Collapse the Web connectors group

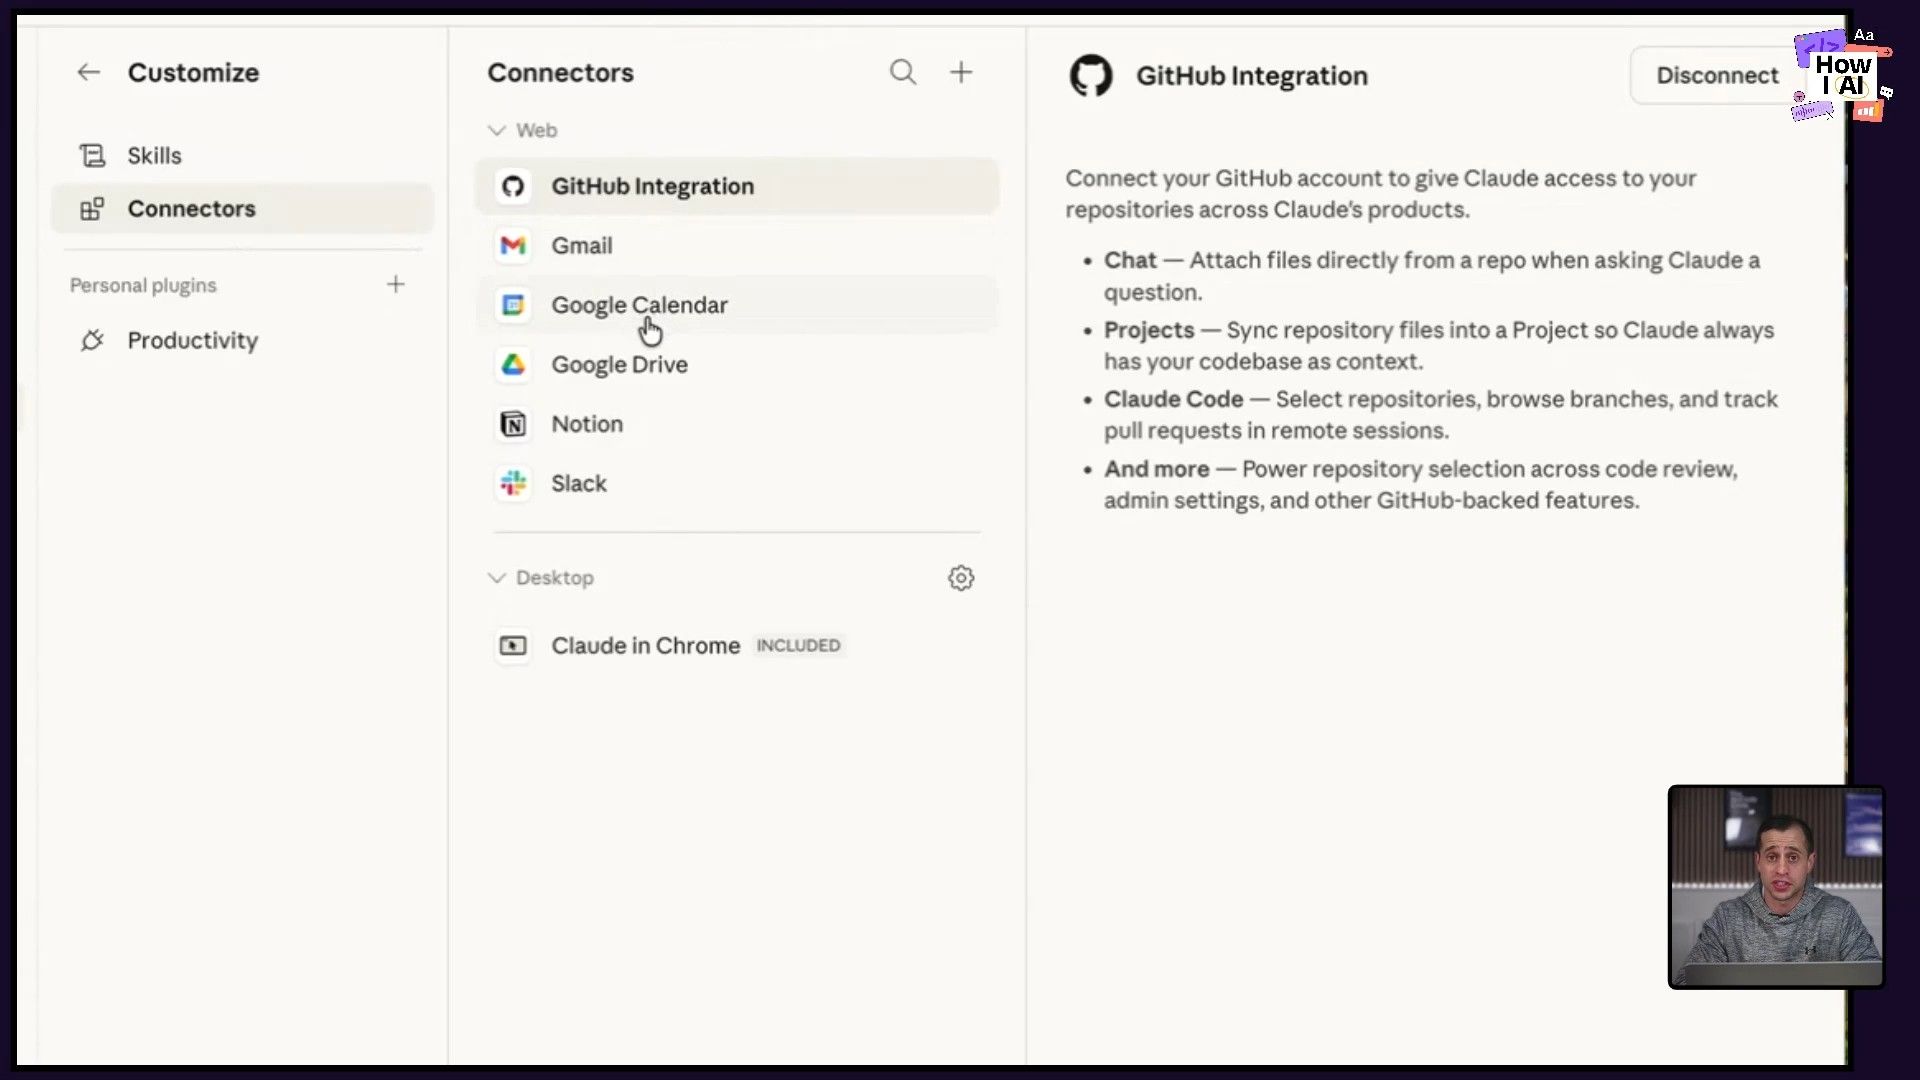[496, 130]
